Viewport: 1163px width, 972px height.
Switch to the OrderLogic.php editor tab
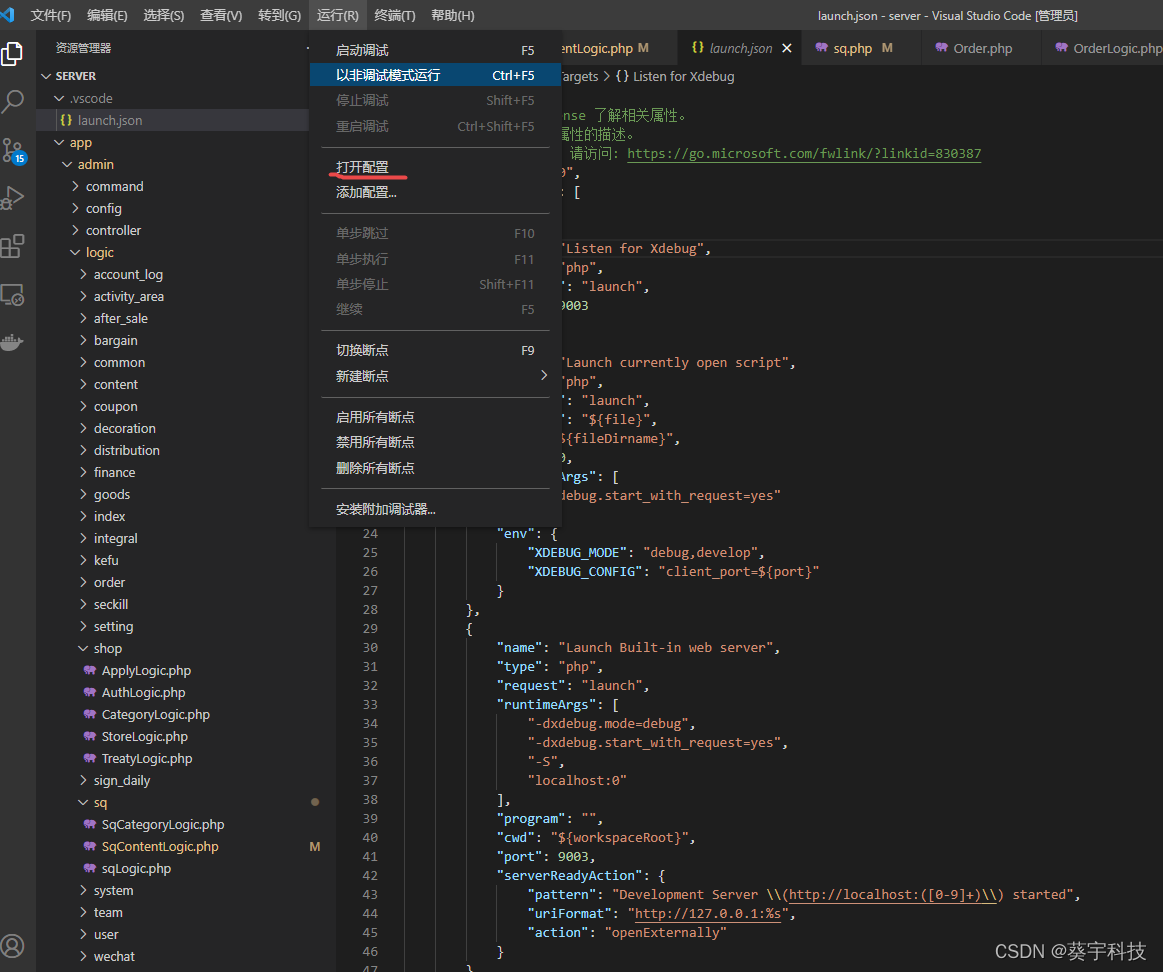pyautogui.click(x=1102, y=48)
